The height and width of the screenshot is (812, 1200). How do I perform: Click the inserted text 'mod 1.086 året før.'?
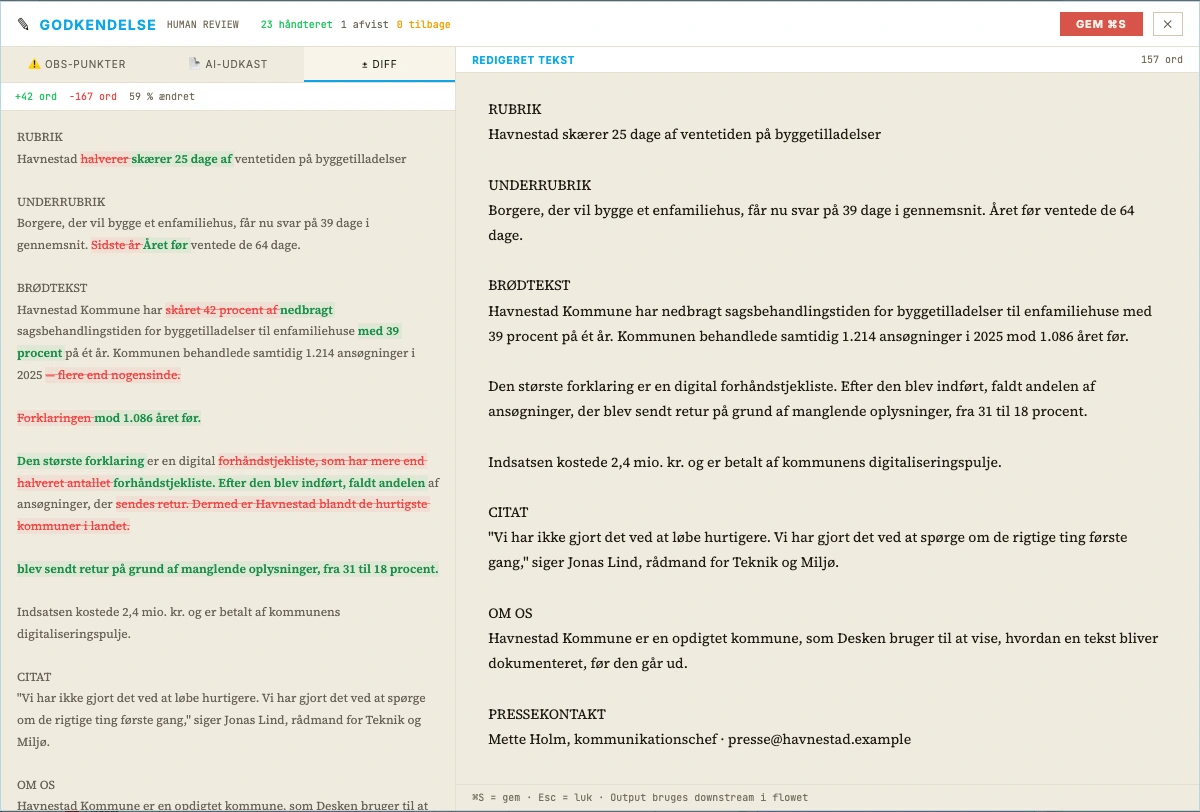click(148, 418)
